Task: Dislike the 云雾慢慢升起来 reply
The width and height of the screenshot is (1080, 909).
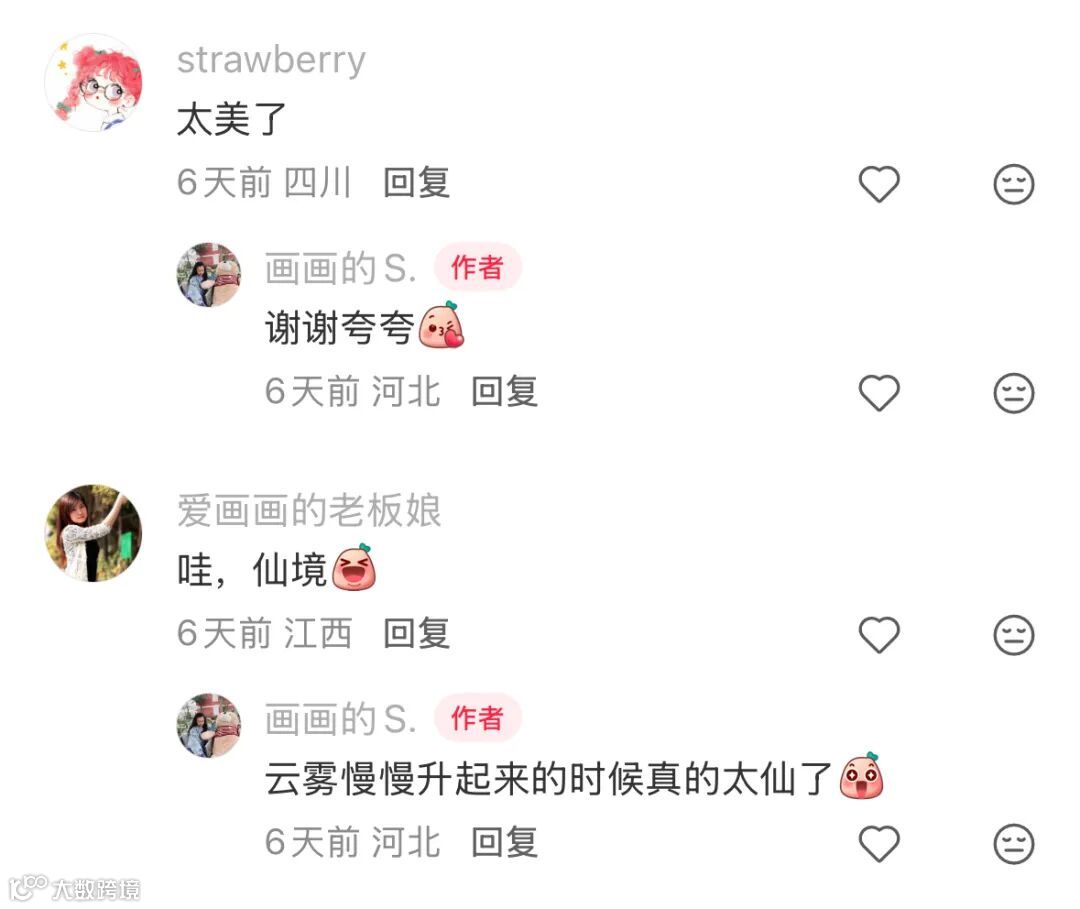Action: [x=1014, y=844]
